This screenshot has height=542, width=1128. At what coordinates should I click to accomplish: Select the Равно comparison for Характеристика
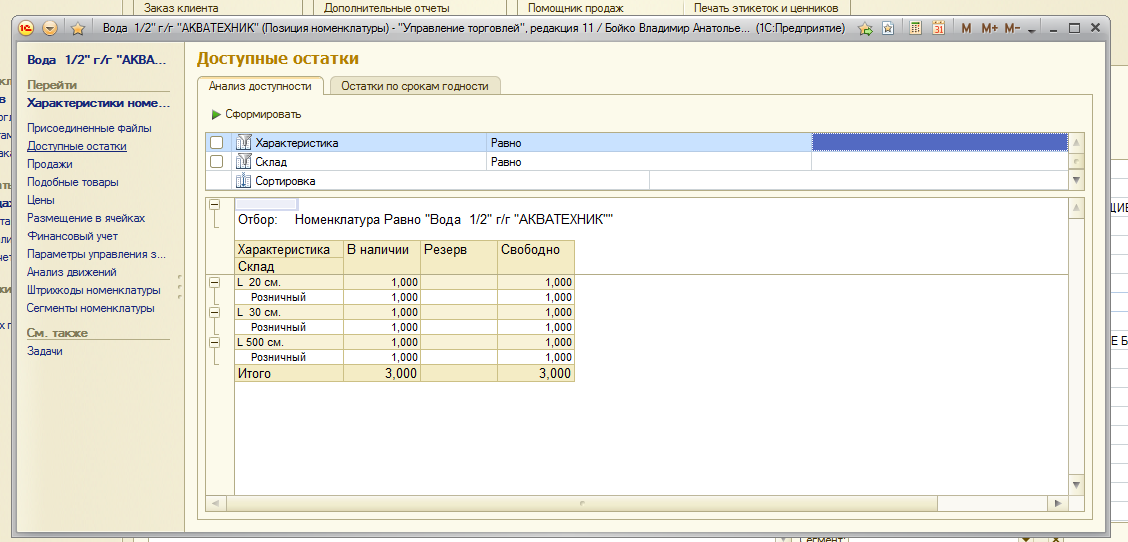(x=650, y=143)
